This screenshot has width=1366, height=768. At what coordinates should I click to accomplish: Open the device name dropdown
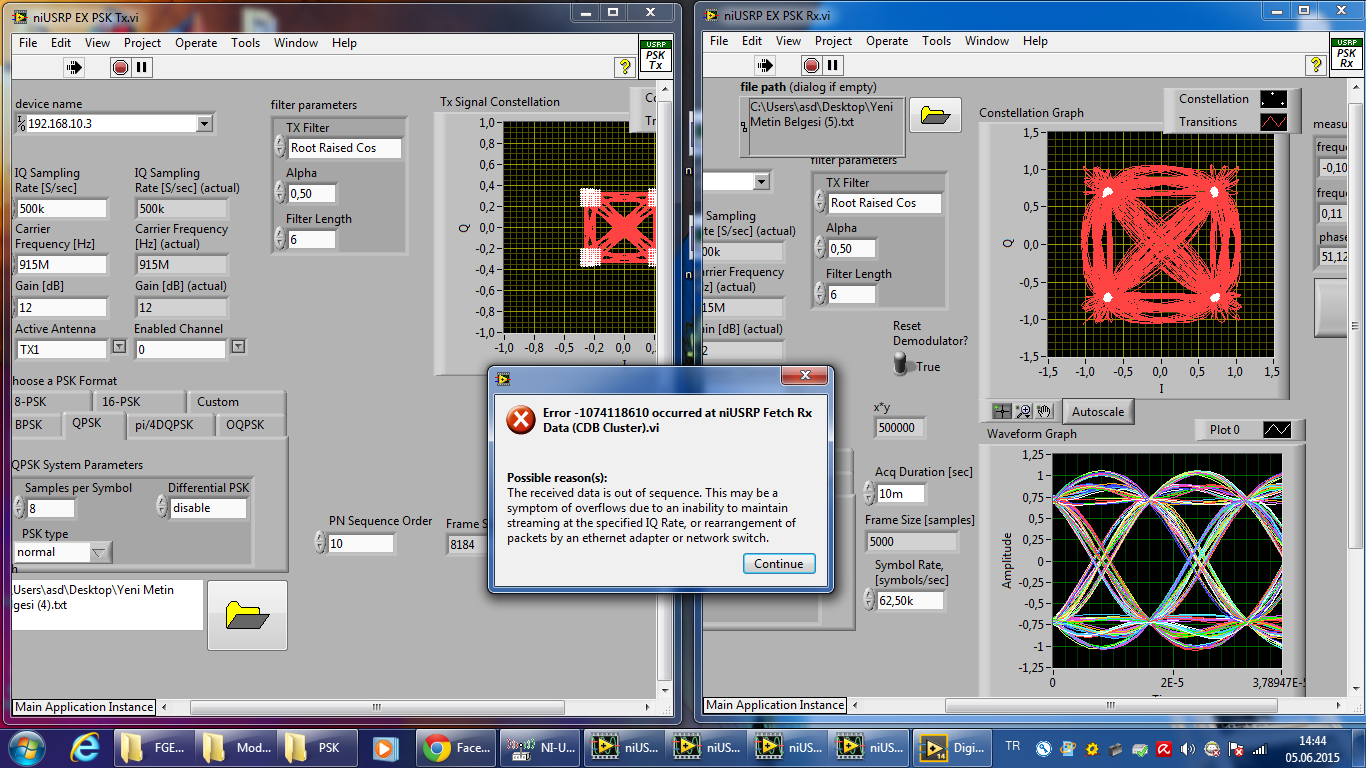click(x=204, y=123)
